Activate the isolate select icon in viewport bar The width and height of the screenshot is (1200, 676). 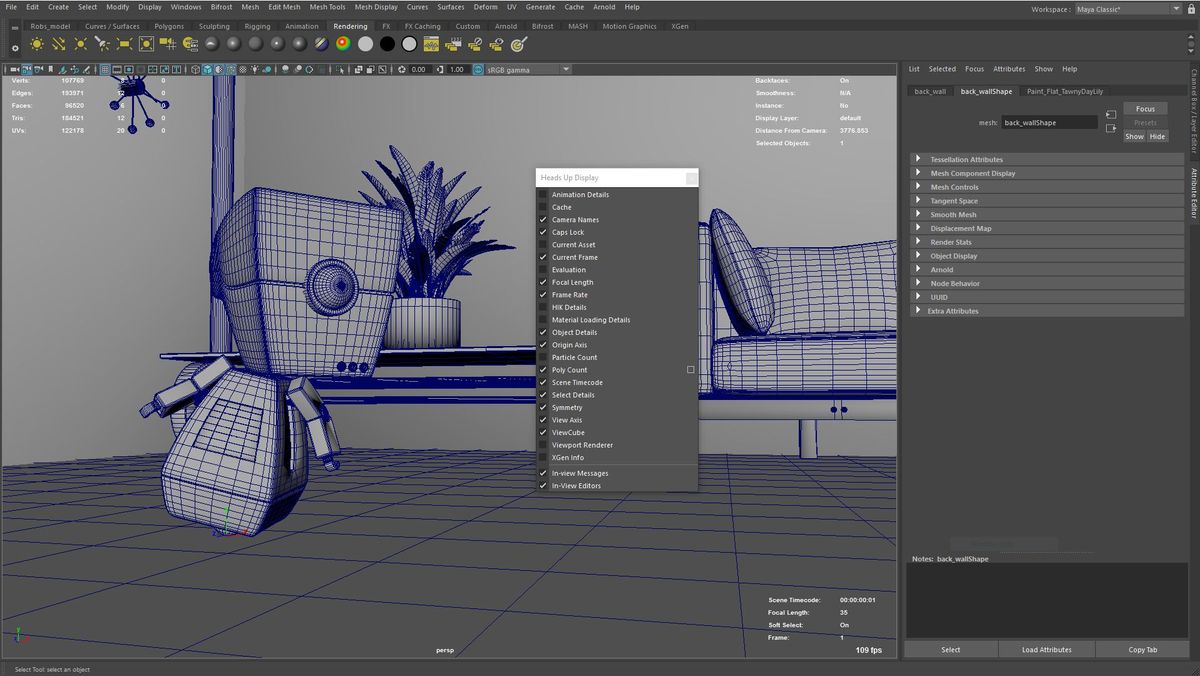click(342, 69)
